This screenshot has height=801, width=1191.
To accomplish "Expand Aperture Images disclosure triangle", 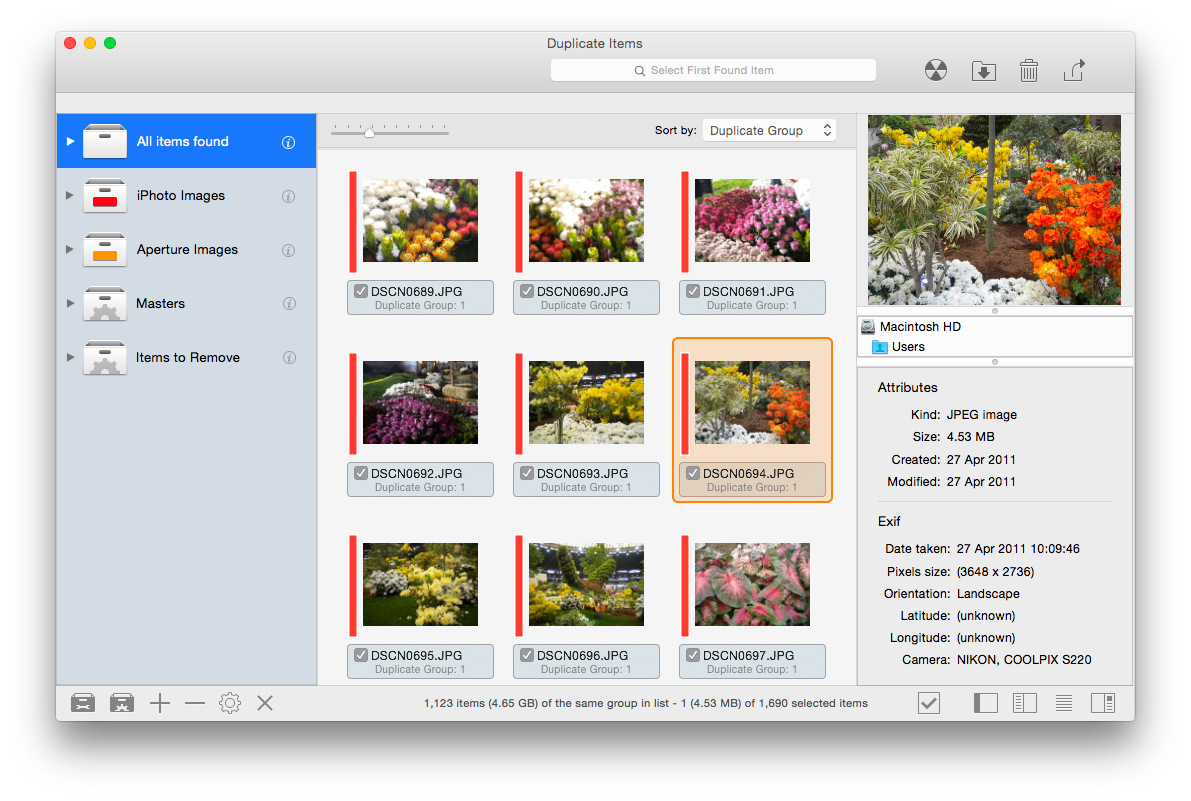I will pyautogui.click(x=70, y=249).
